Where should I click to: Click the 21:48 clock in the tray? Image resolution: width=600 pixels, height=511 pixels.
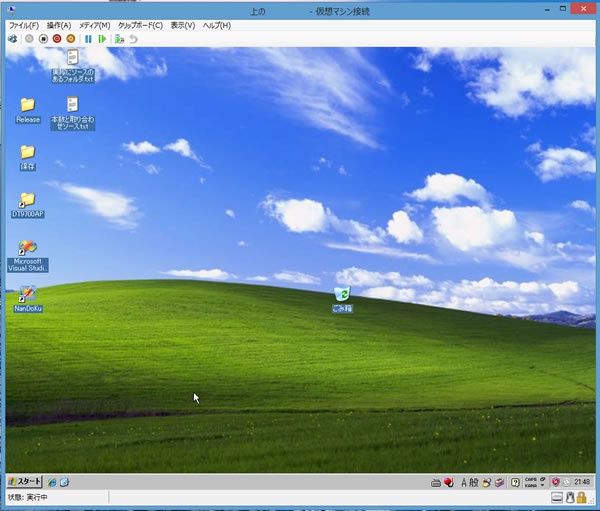[x=582, y=482]
